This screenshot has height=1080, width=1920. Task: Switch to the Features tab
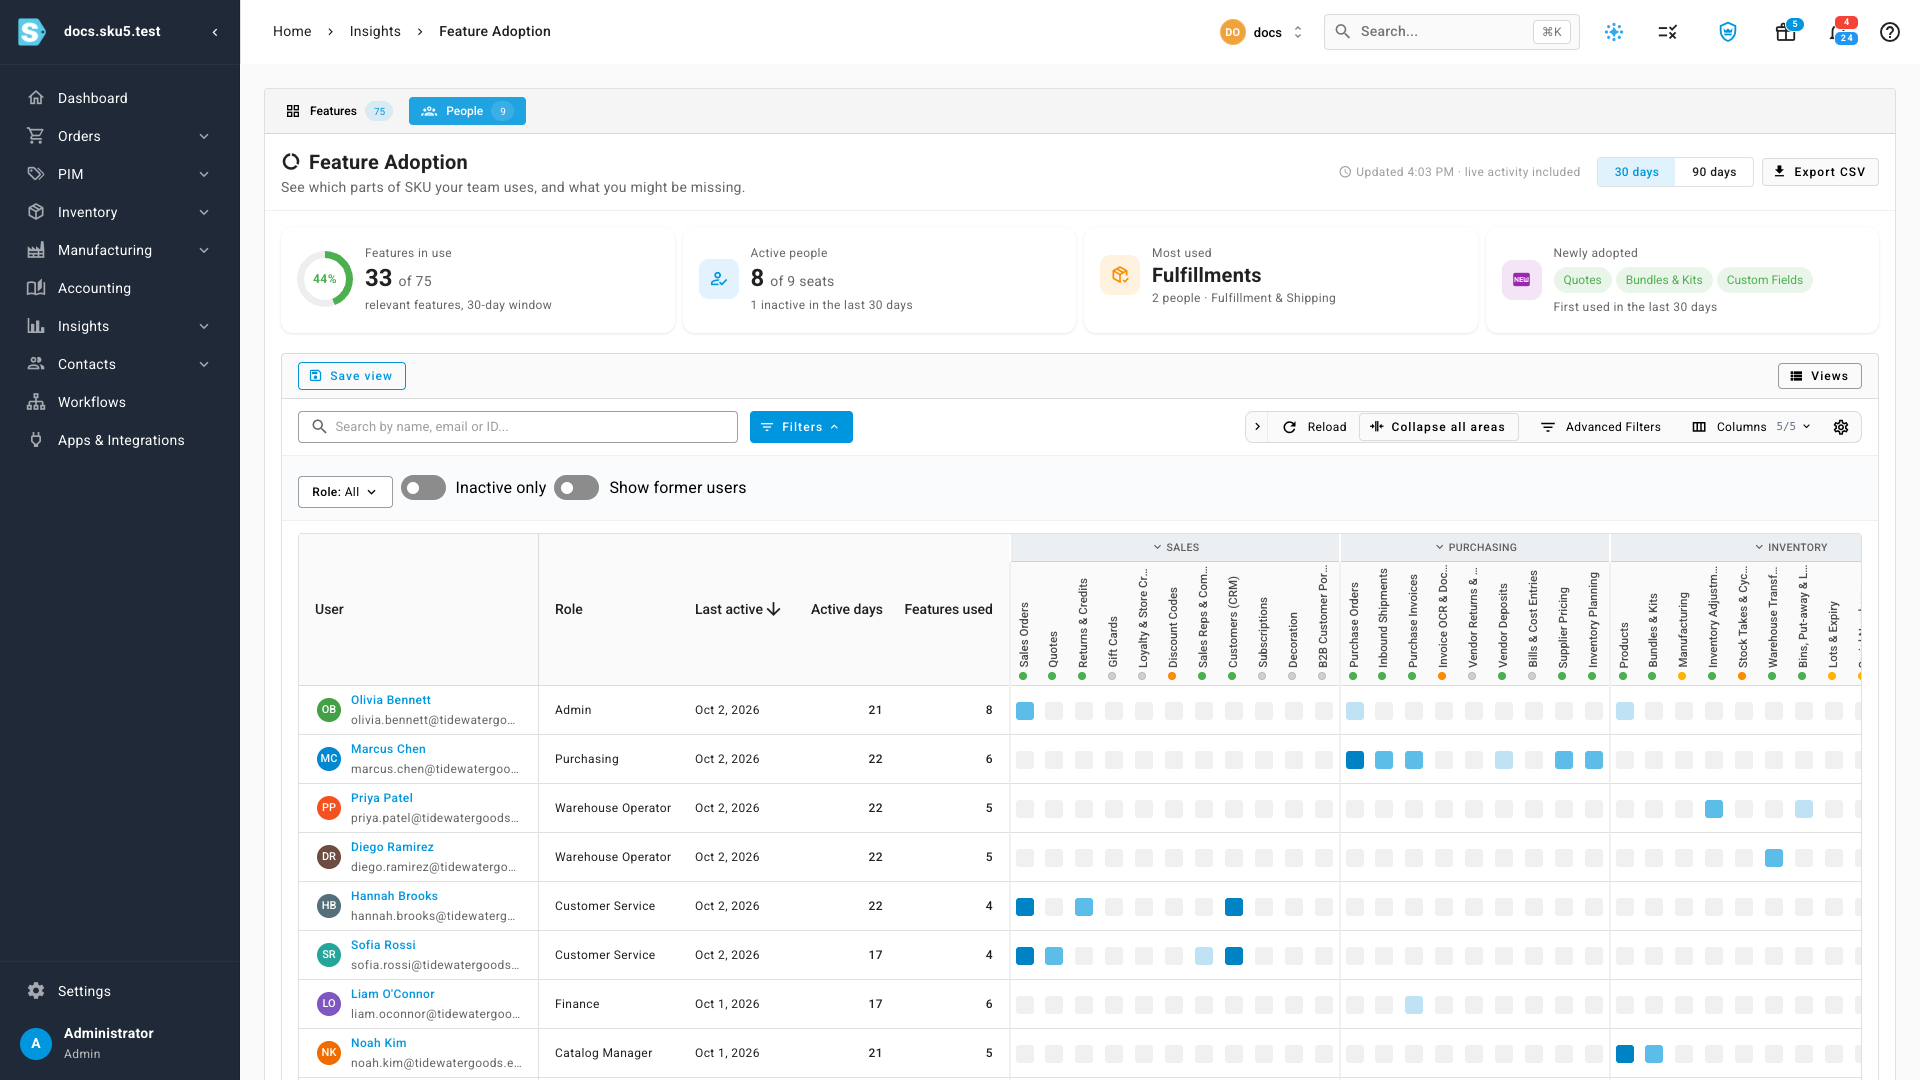pos(337,111)
